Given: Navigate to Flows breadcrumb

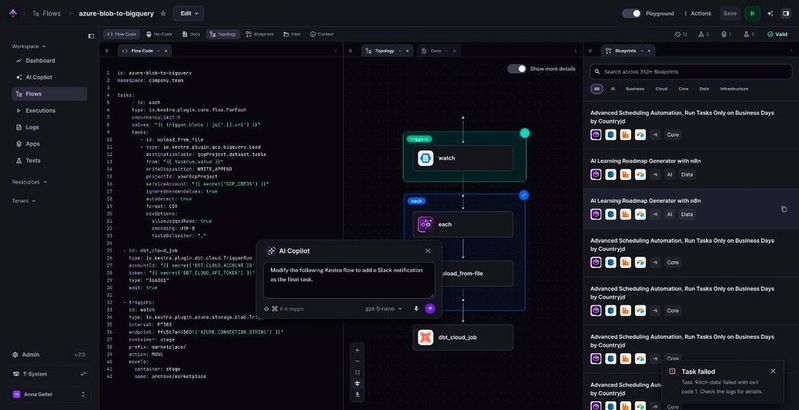Looking at the screenshot, I should click(46, 14).
